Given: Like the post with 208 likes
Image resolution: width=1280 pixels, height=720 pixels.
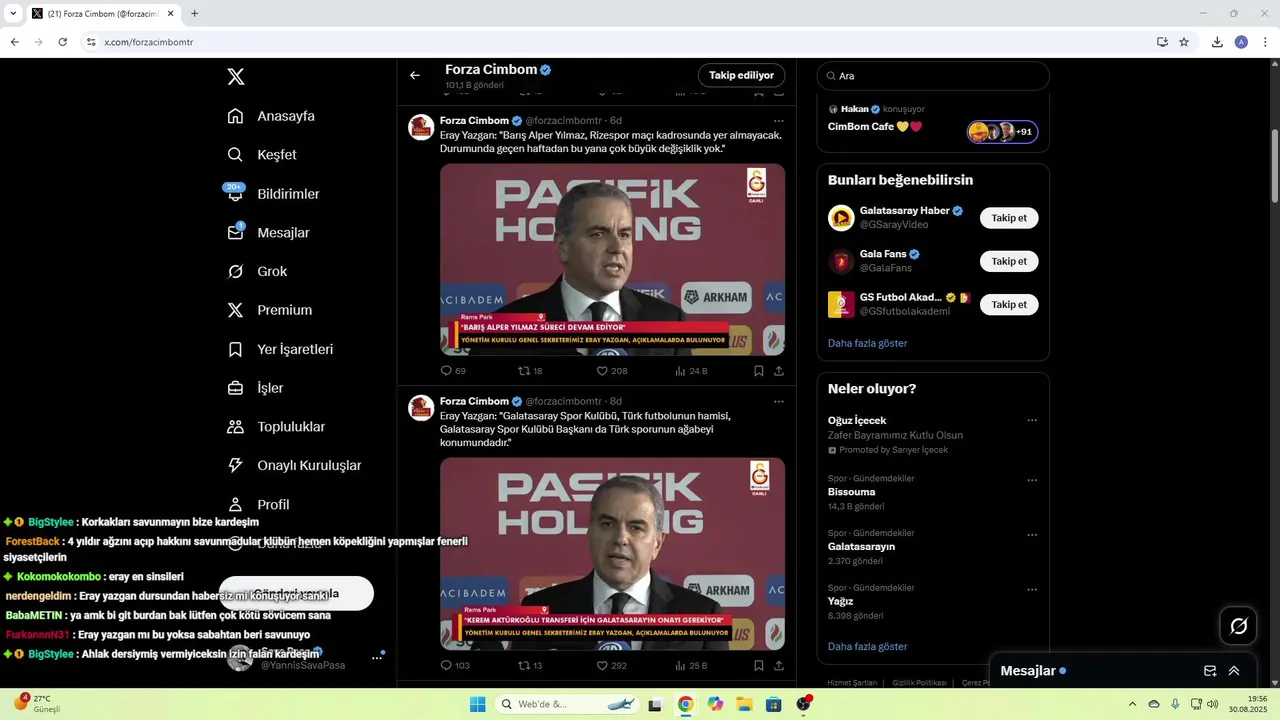Looking at the screenshot, I should coord(612,371).
